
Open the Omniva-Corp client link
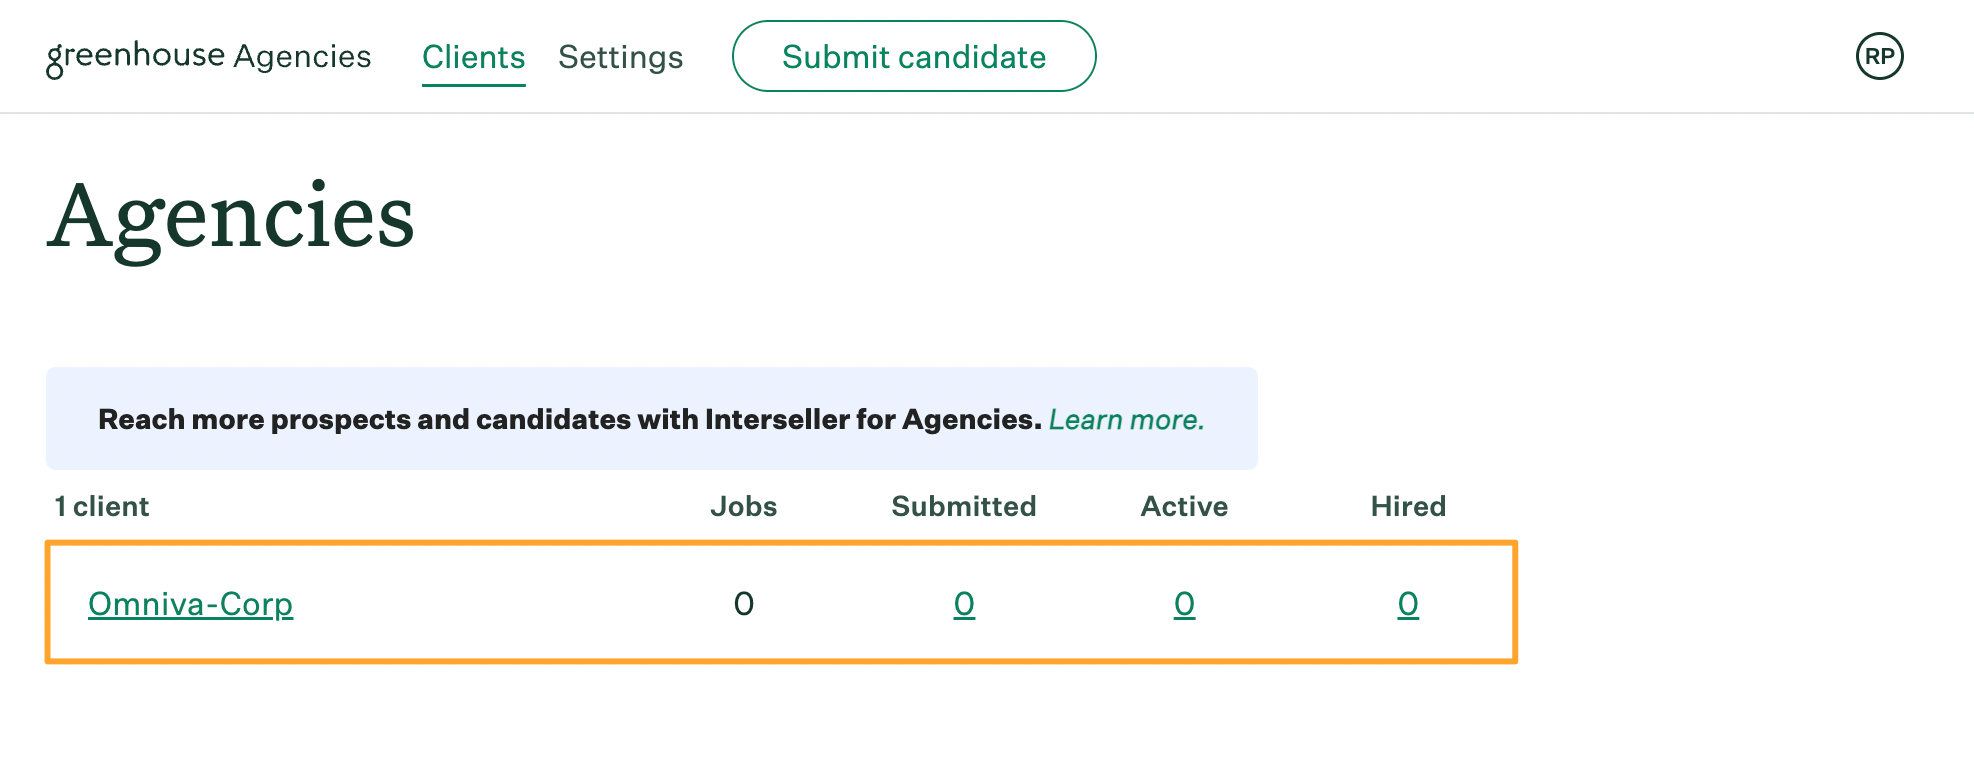tap(190, 604)
